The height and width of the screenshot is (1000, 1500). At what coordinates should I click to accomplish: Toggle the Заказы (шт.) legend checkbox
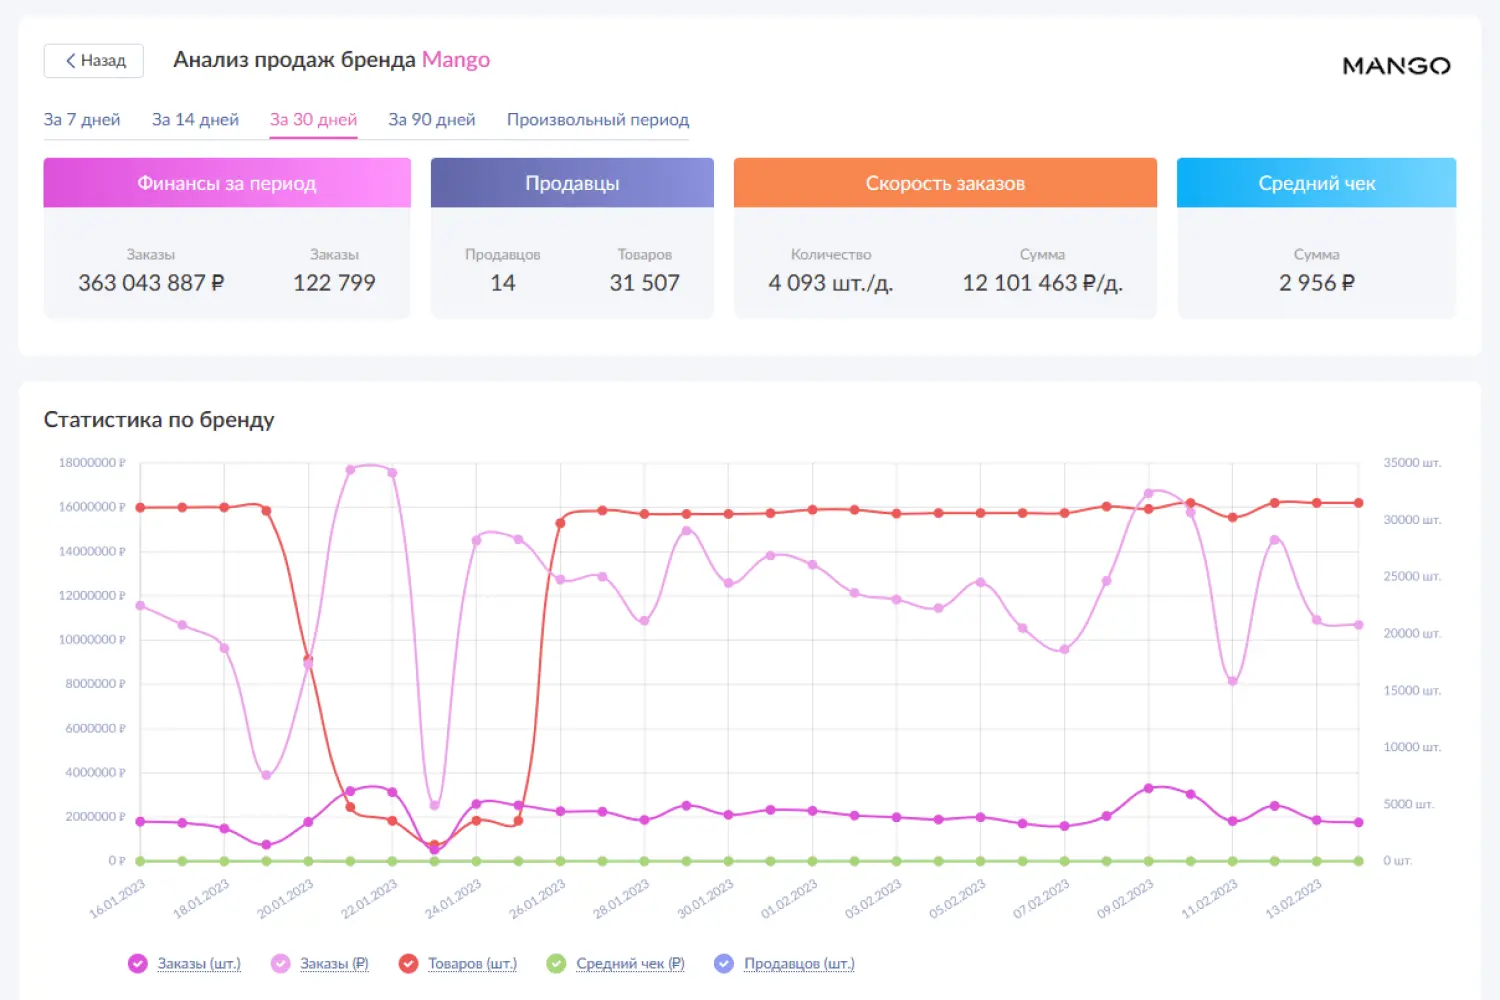[x=138, y=963]
